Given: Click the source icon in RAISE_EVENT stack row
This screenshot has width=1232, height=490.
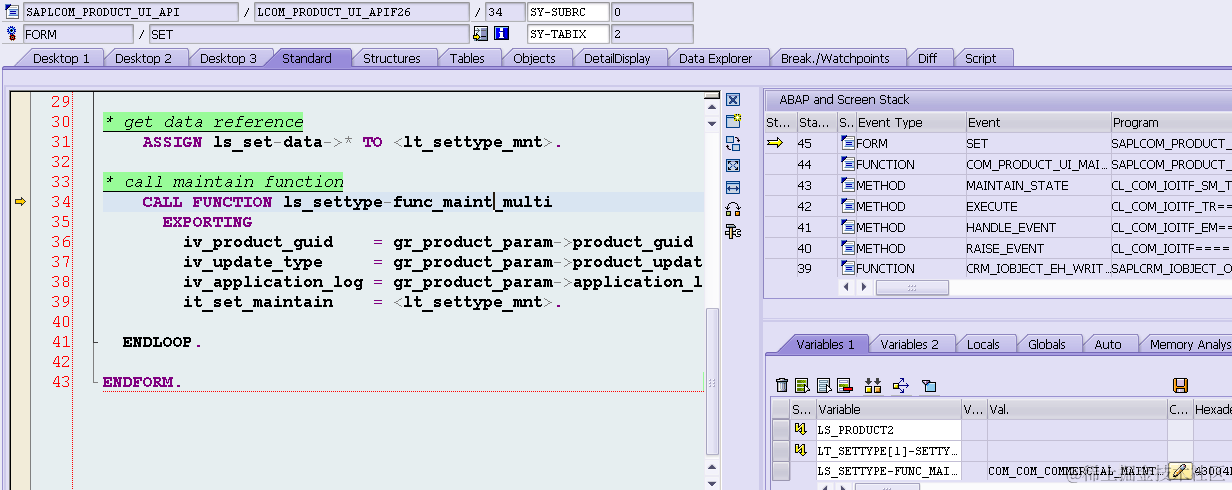Looking at the screenshot, I should point(847,248).
